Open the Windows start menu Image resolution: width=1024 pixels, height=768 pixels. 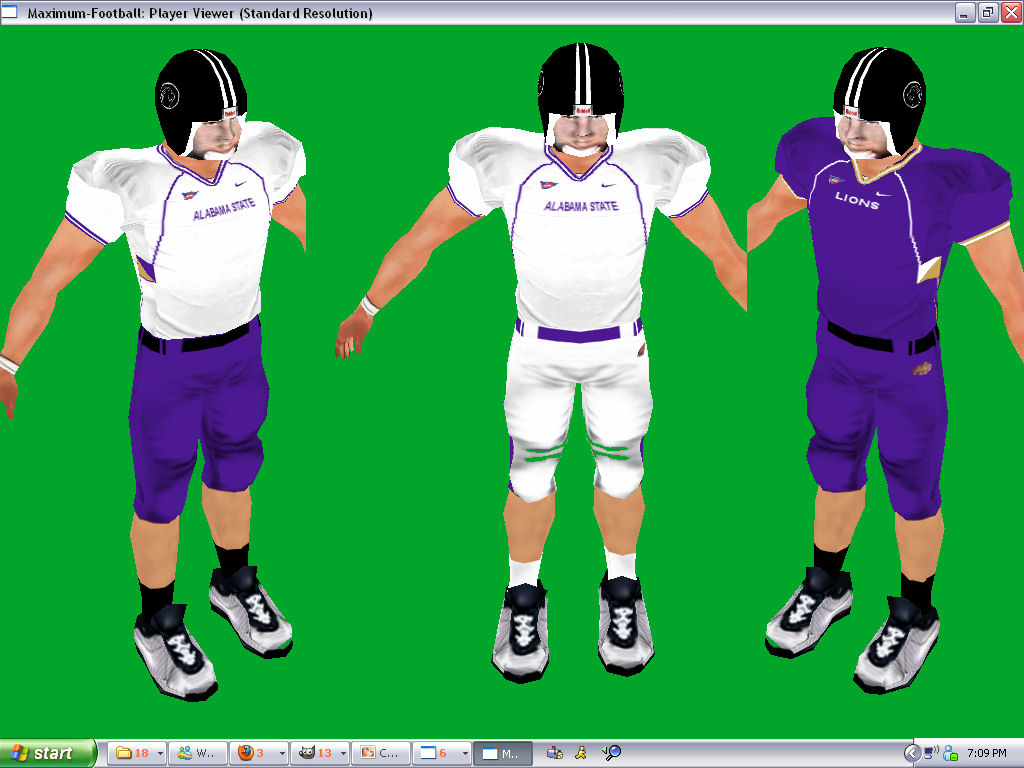pyautogui.click(x=48, y=753)
